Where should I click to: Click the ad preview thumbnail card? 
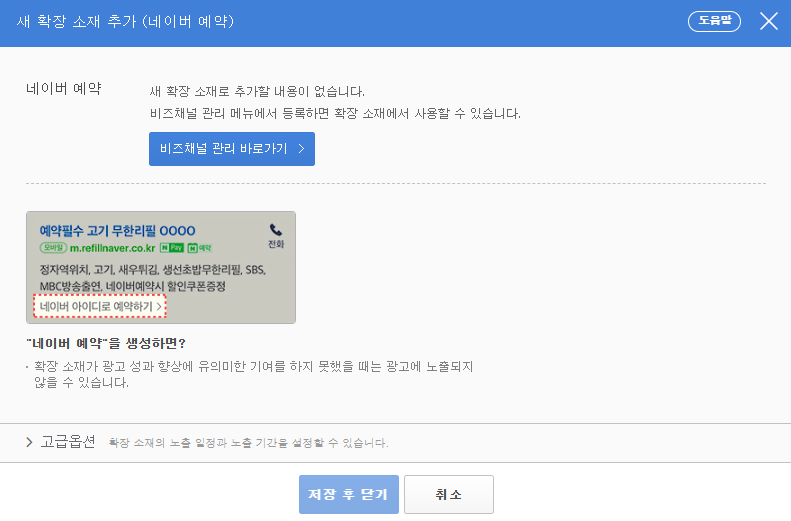[161, 267]
